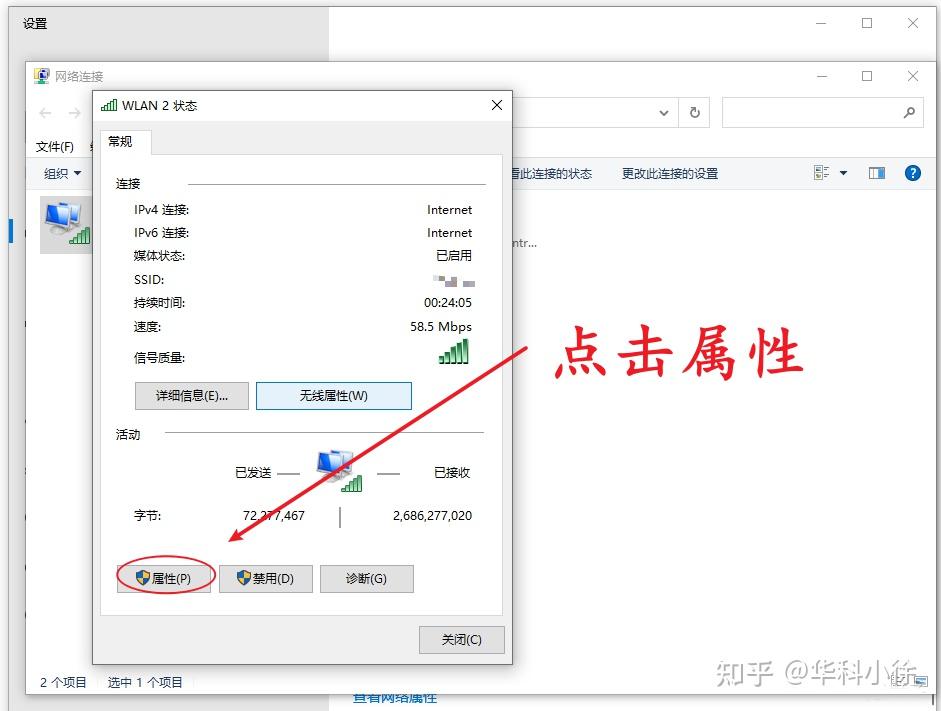Open the 文件(F) menu
The height and width of the screenshot is (711, 941).
coord(55,146)
